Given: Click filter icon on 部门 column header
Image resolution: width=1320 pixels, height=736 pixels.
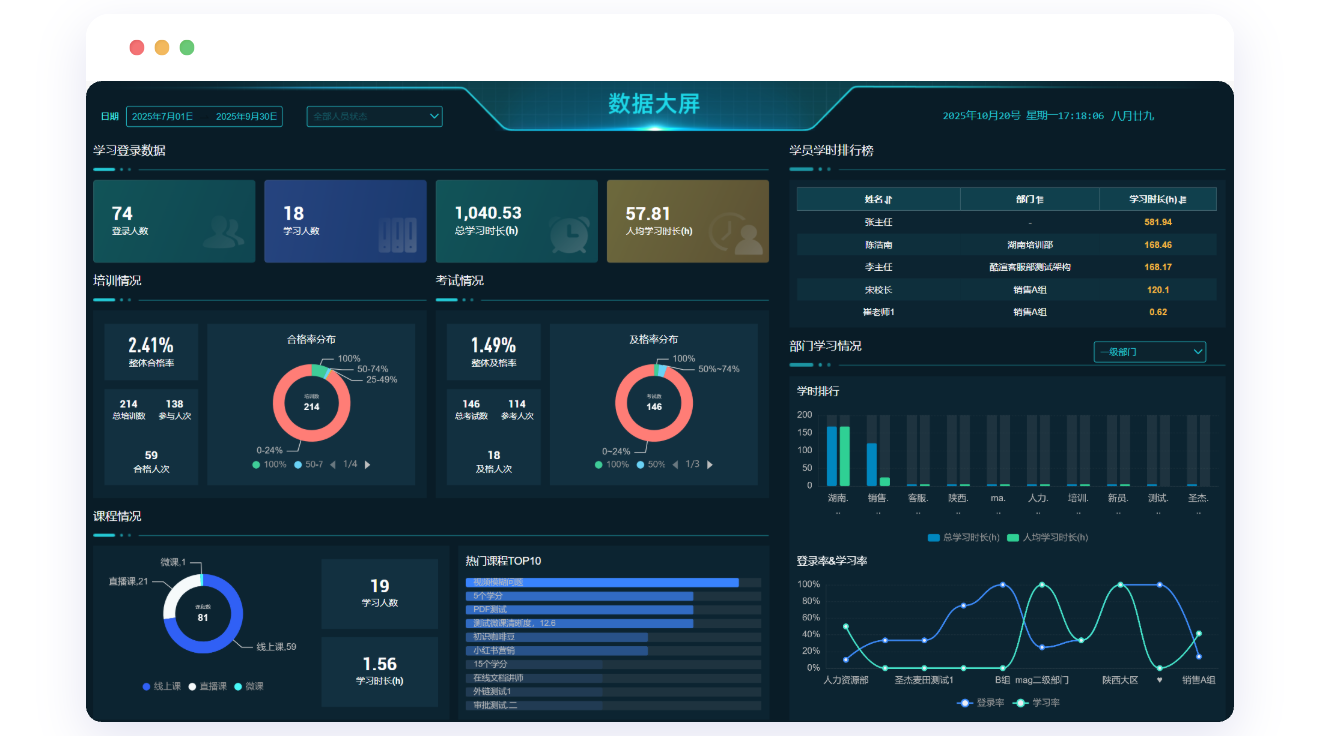Looking at the screenshot, I should (x=1040, y=199).
